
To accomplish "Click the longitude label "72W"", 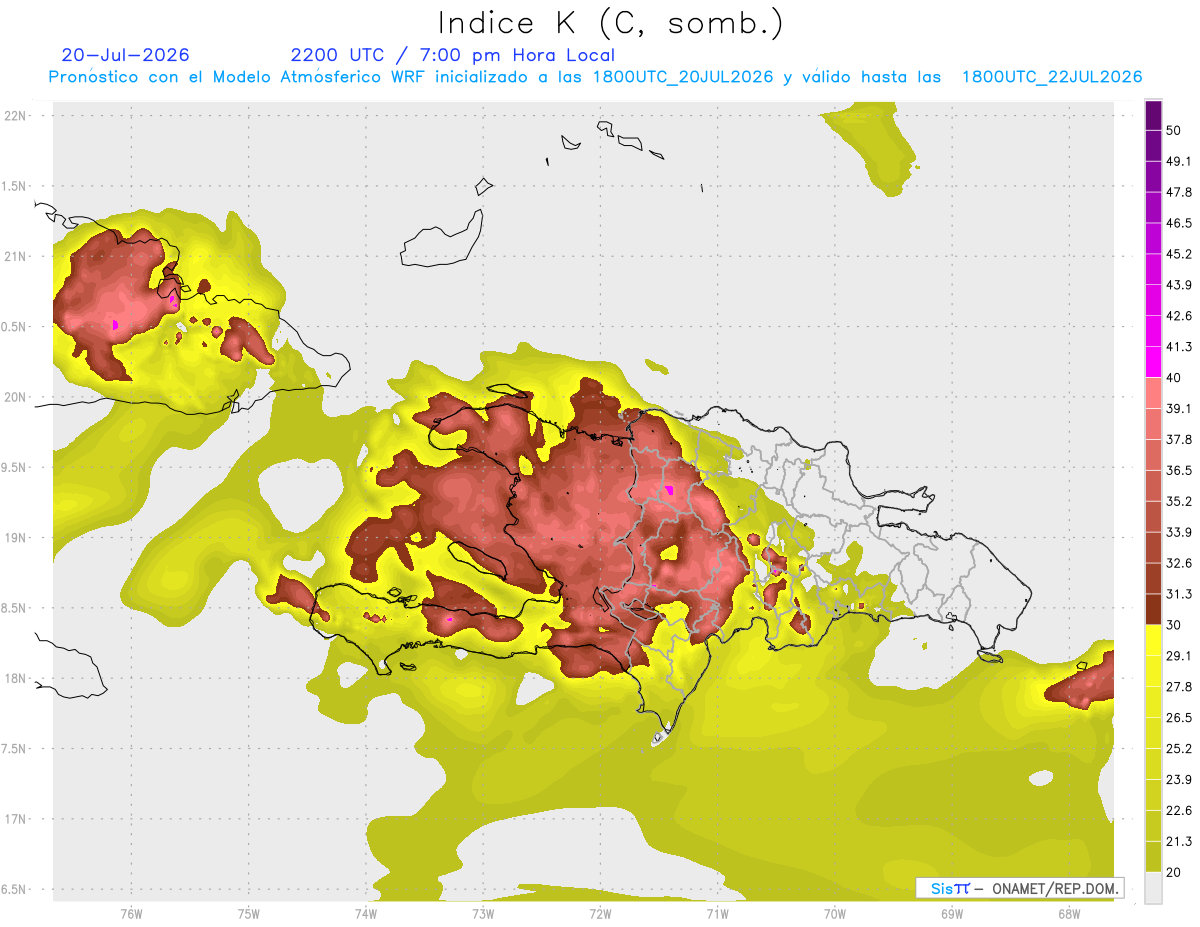I will [600, 914].
